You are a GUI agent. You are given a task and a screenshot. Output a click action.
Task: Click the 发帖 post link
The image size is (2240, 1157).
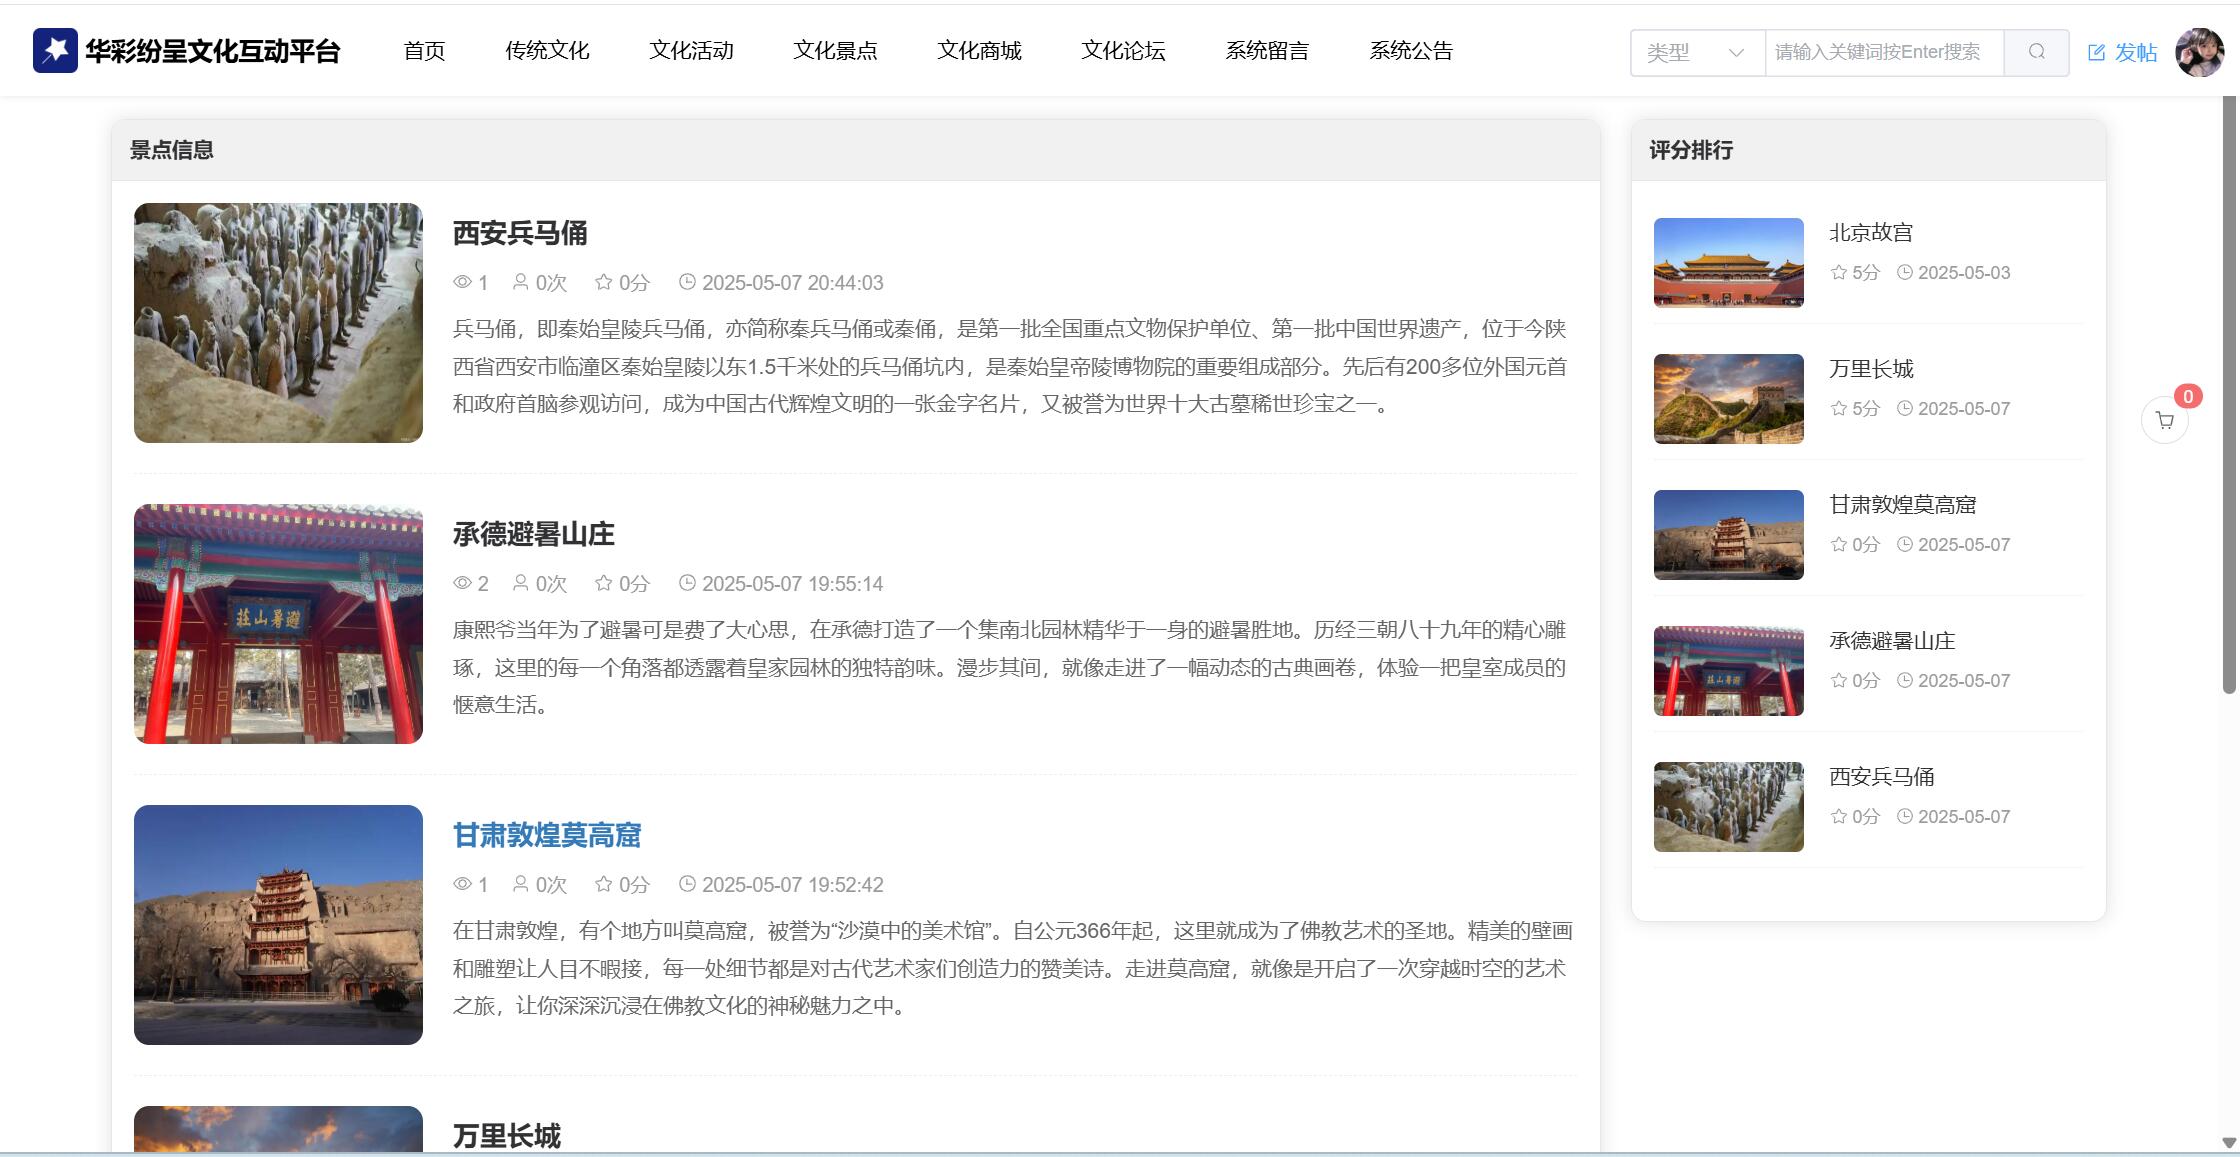pos(2135,53)
